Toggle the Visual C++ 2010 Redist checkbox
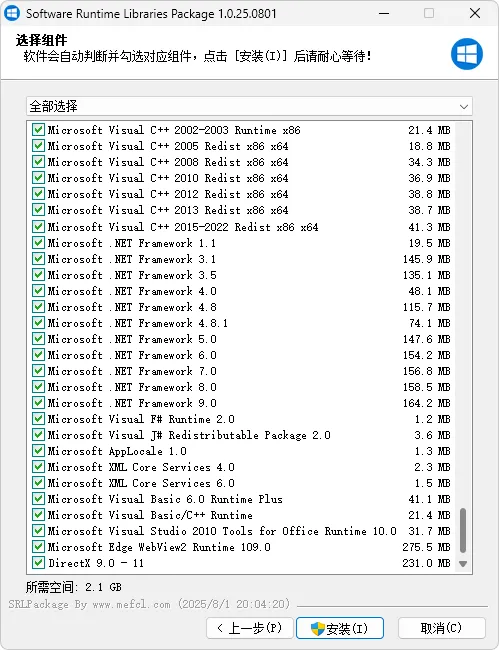This screenshot has width=499, height=650. (x=38, y=178)
